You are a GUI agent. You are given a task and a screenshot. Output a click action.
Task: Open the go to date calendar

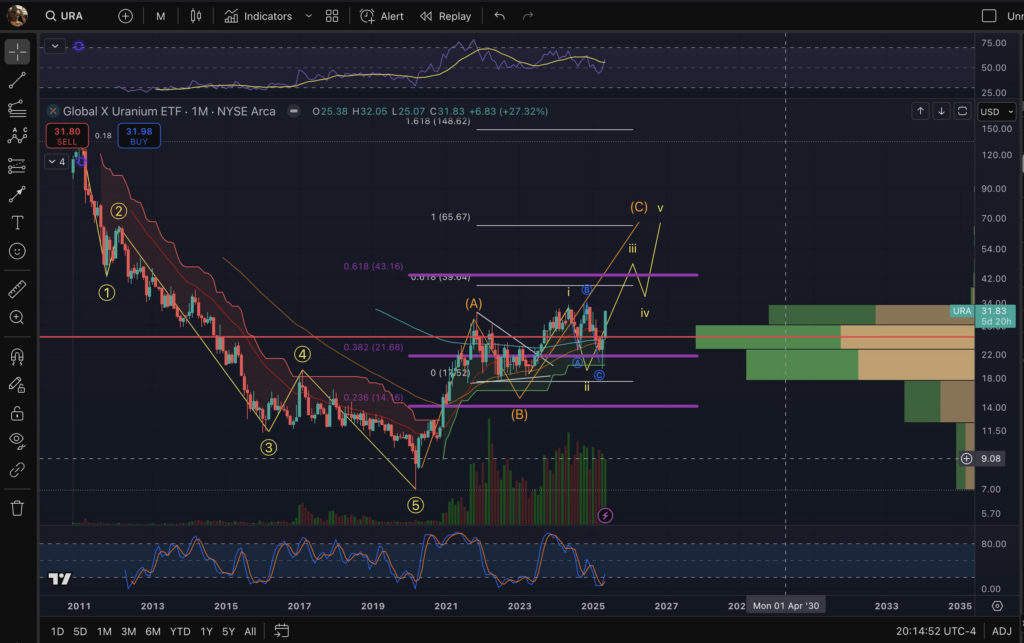281,631
